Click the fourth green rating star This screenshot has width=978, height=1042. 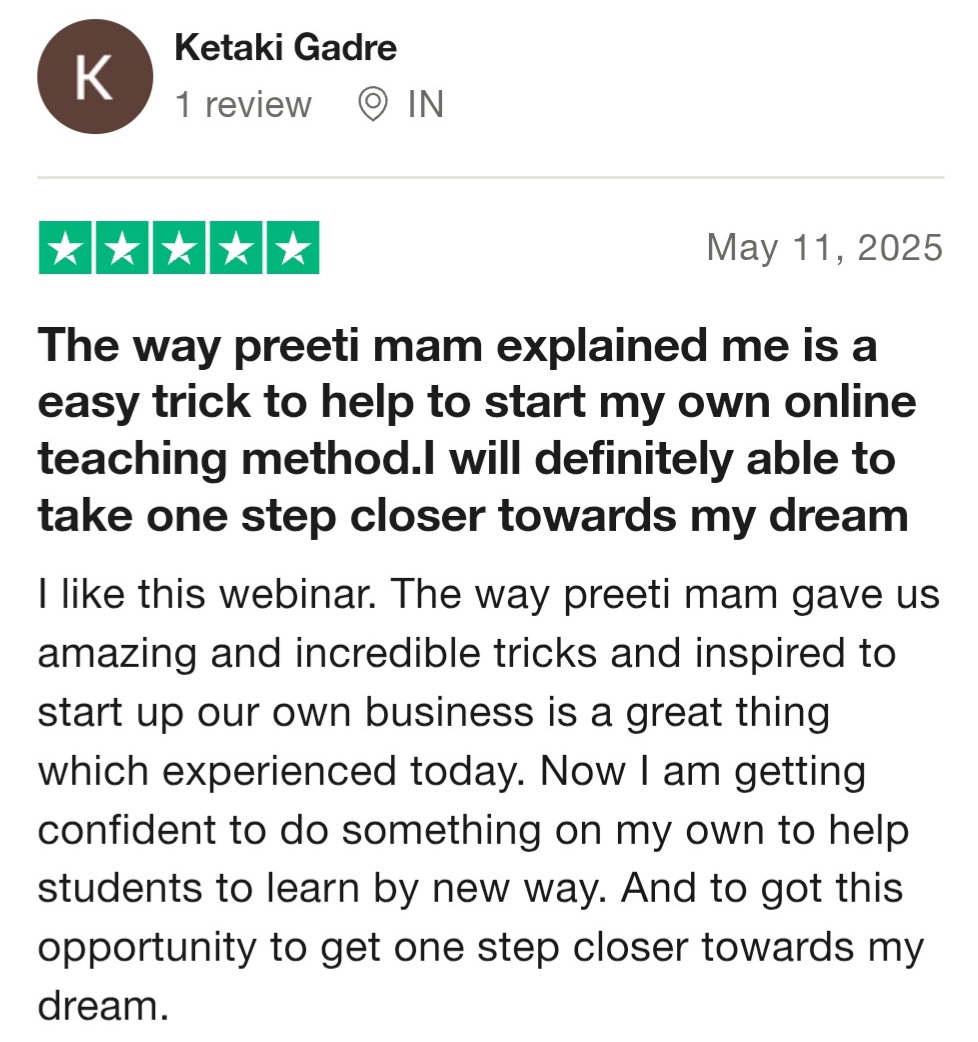[236, 248]
